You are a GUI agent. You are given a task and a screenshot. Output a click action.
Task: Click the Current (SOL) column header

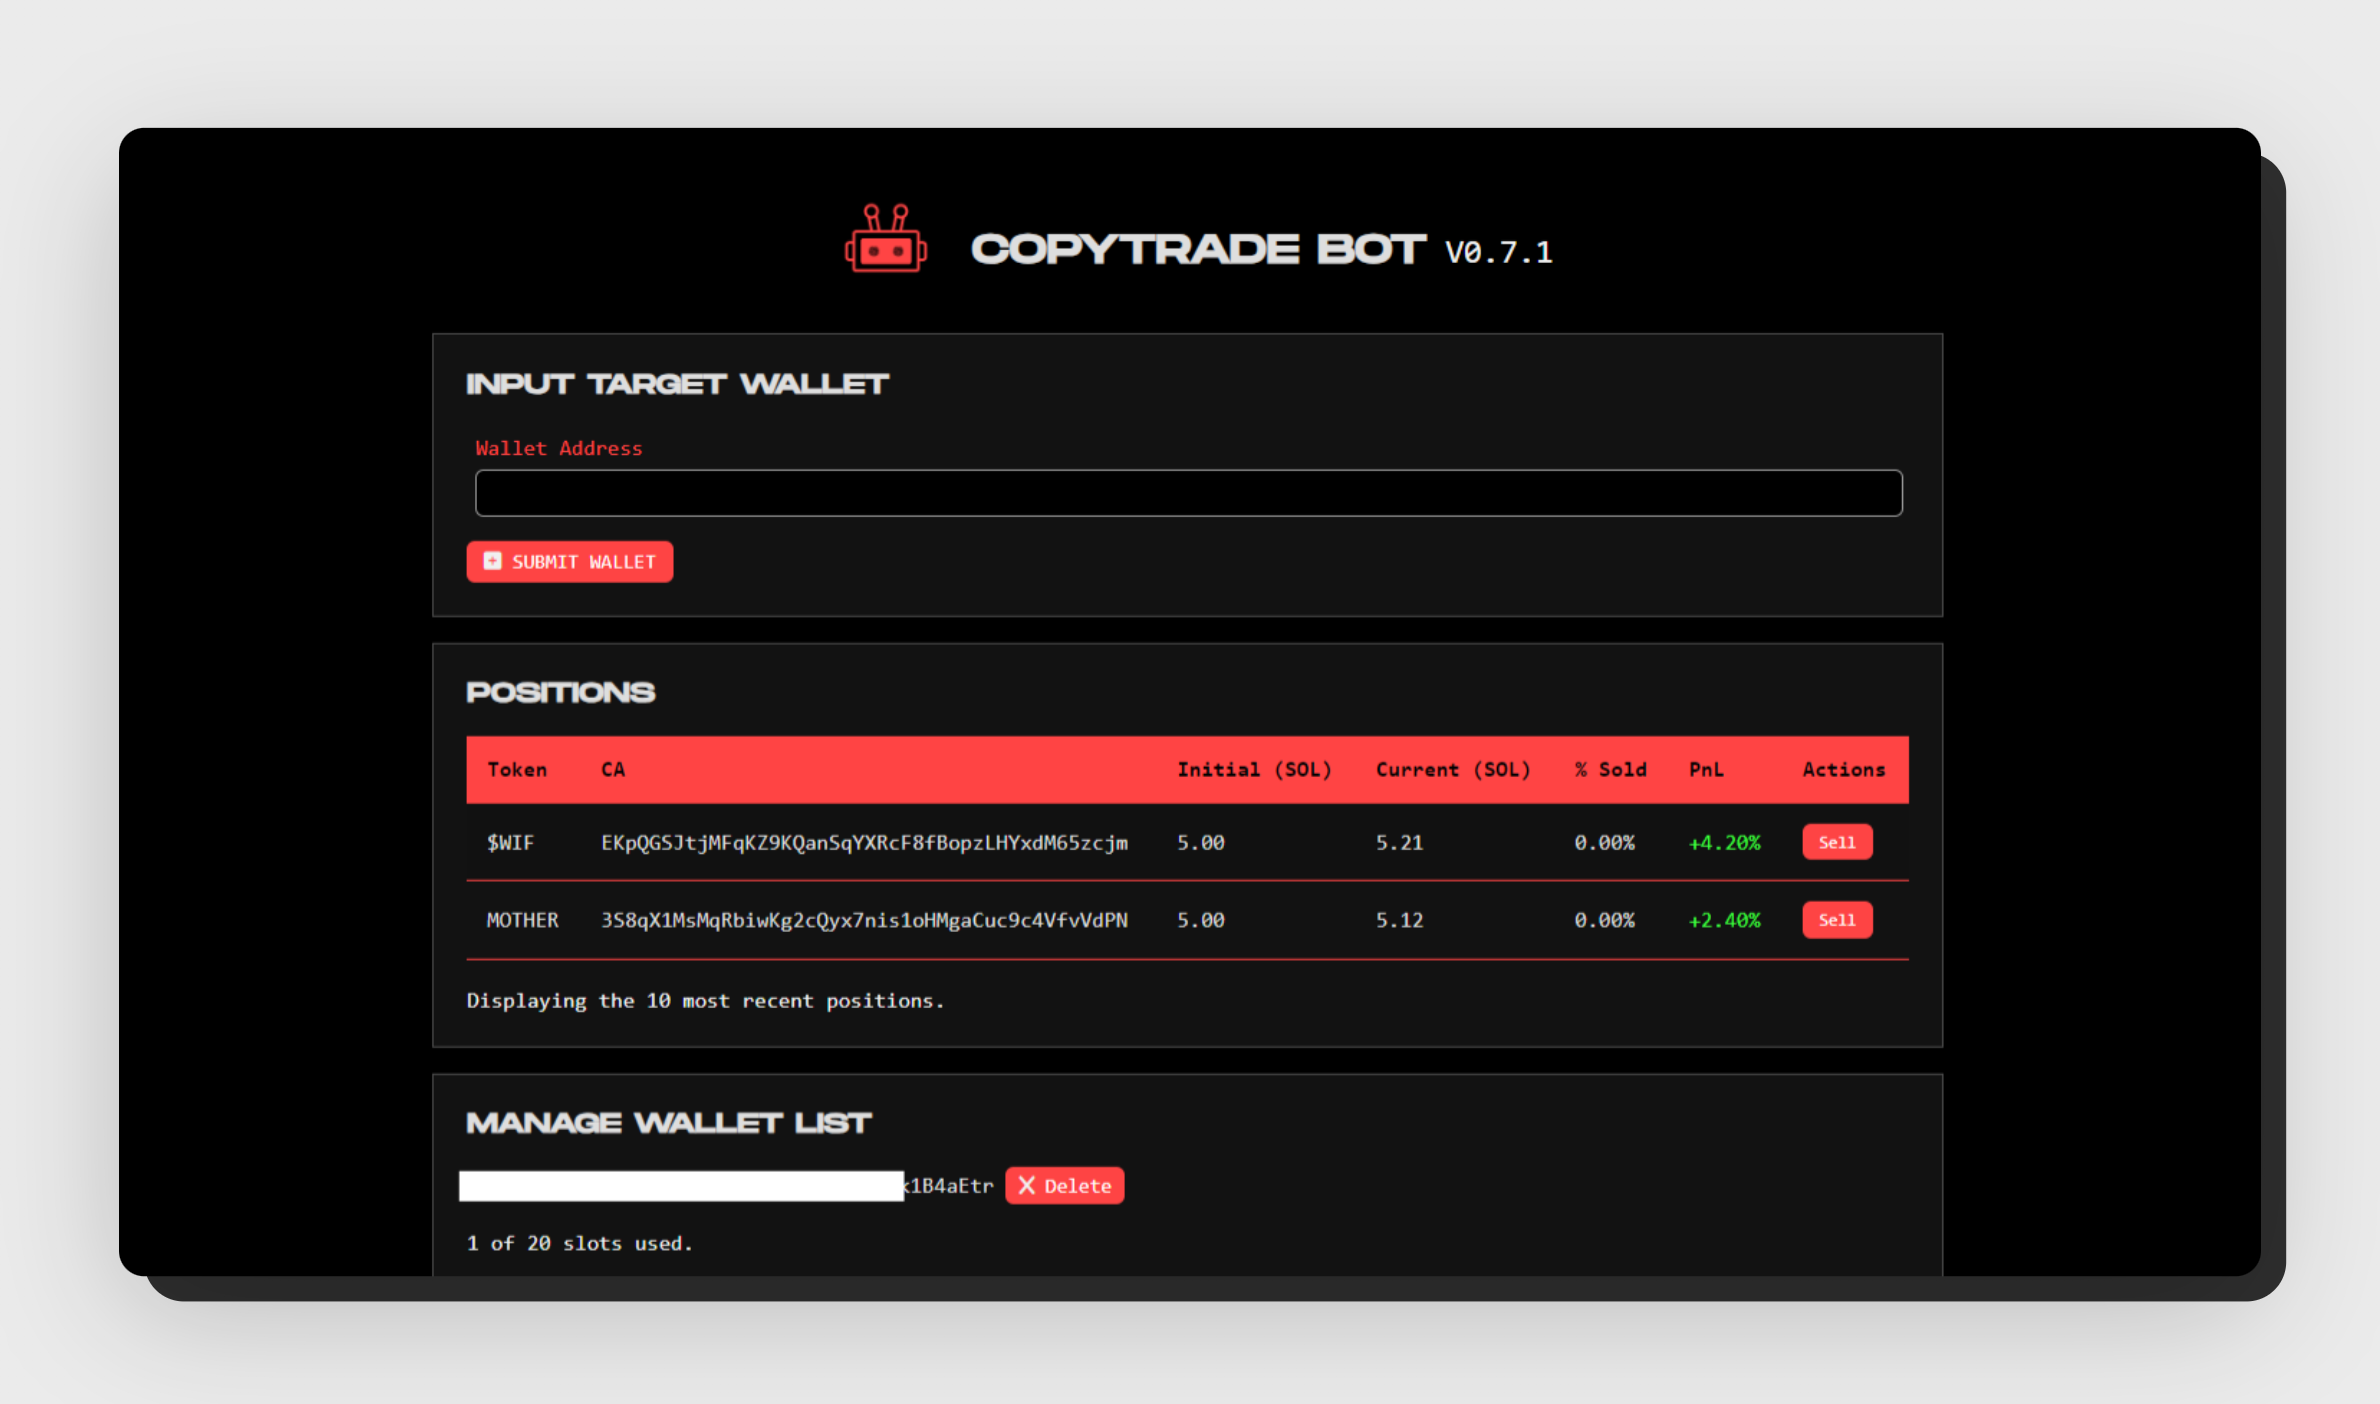coord(1453,769)
